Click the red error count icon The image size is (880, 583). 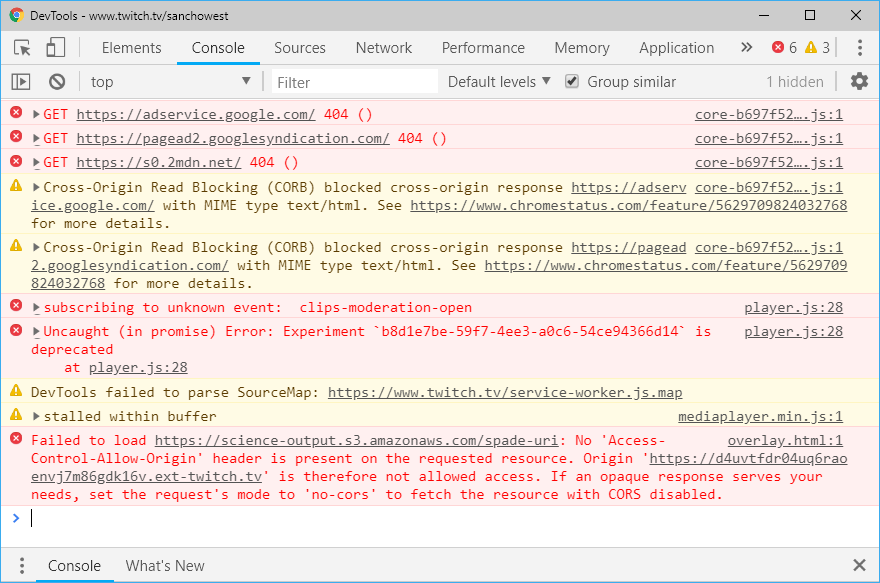click(778, 48)
